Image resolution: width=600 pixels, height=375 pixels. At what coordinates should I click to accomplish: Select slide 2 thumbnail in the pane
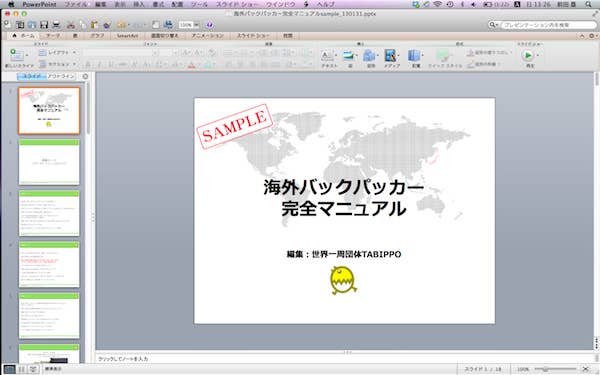point(49,162)
